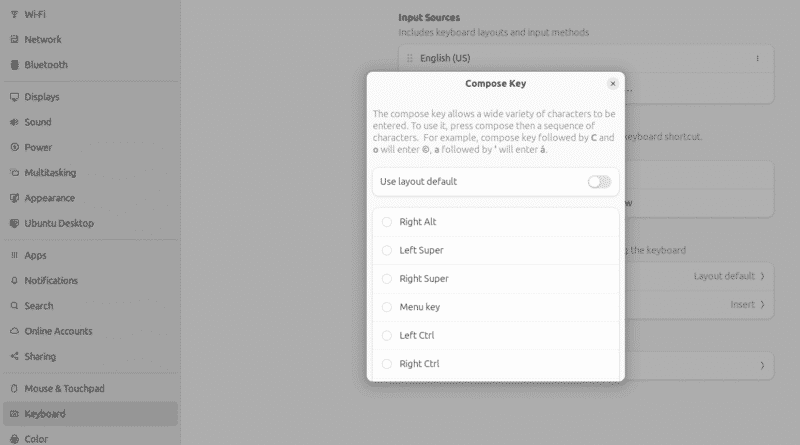Click the Bluetooth icon in sidebar
800x445 pixels.
click(x=14, y=65)
